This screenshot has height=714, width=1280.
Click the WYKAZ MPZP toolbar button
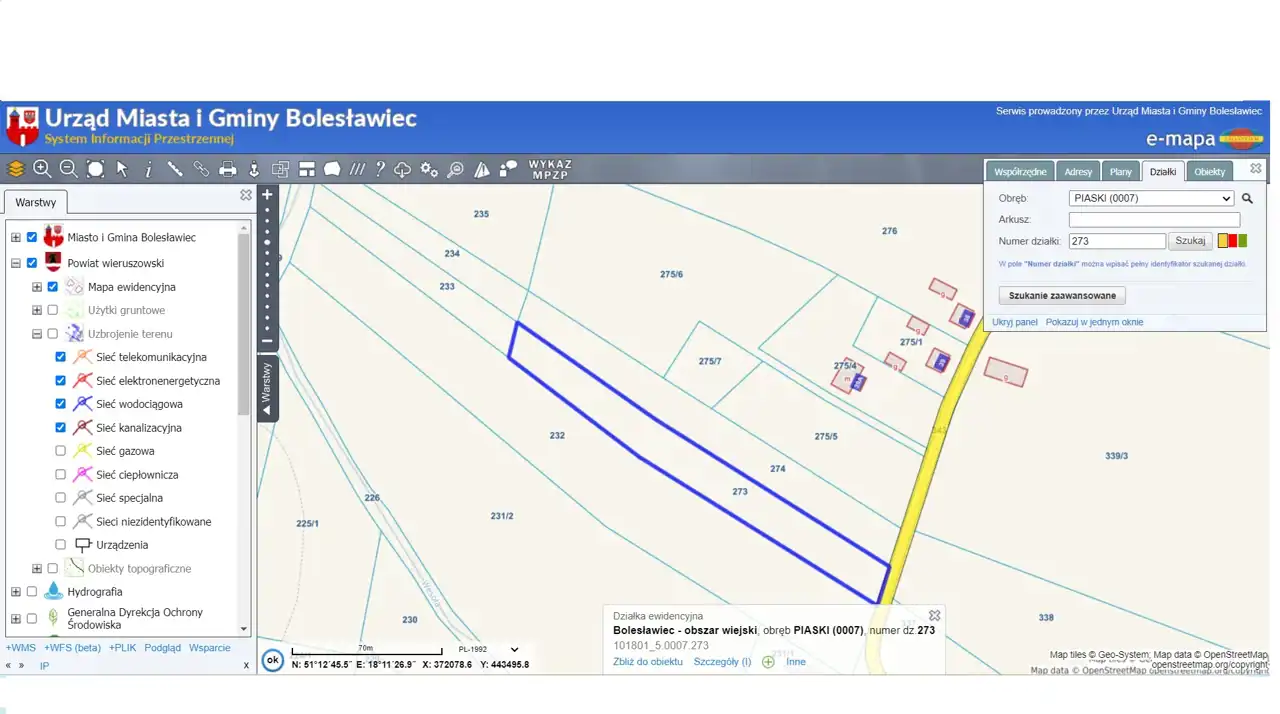(550, 169)
